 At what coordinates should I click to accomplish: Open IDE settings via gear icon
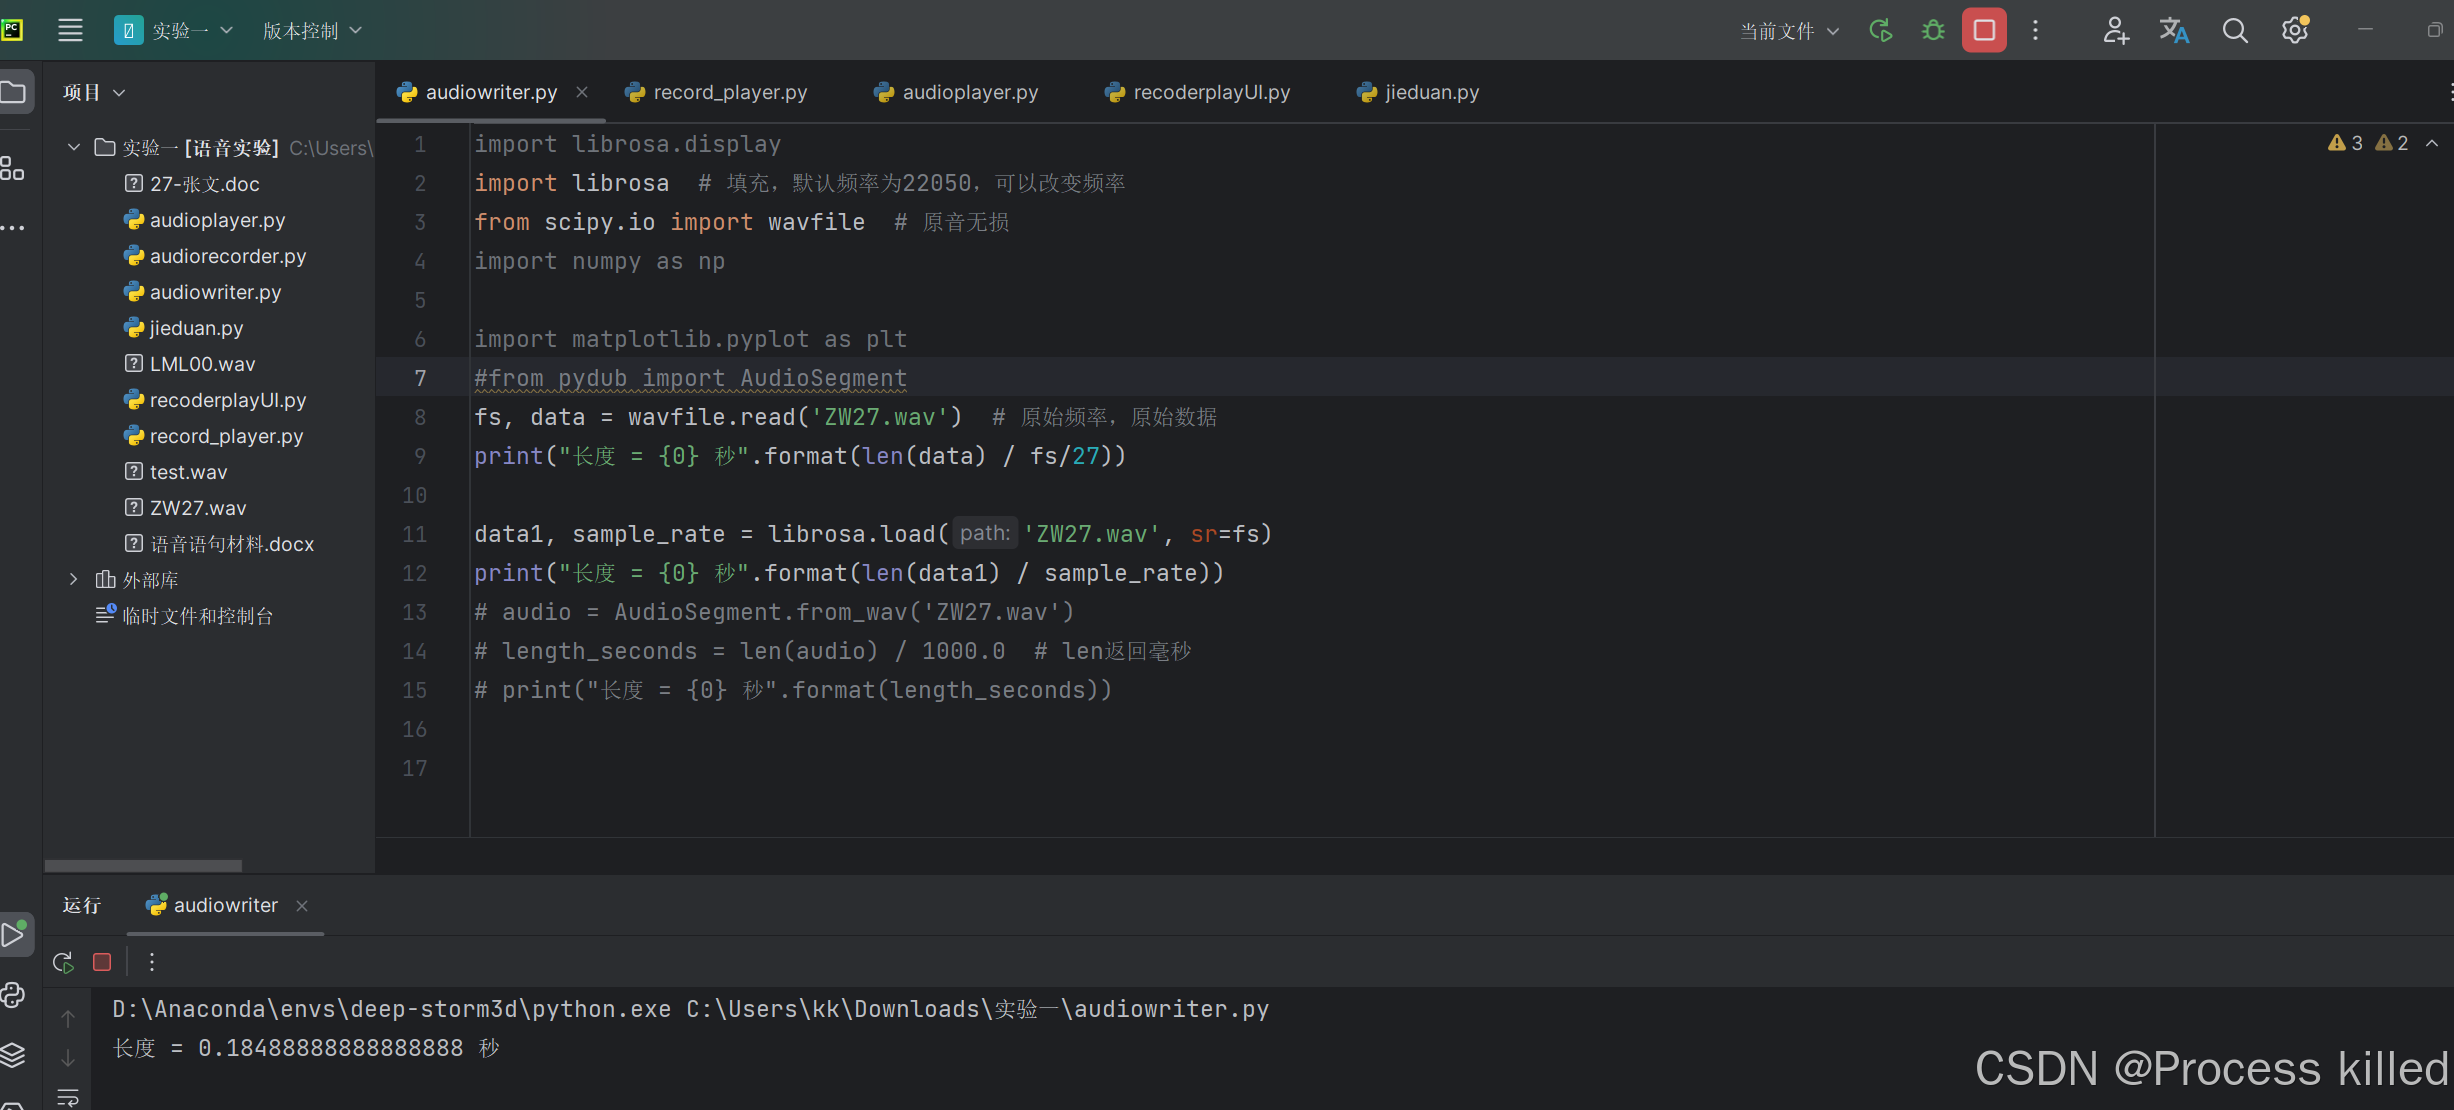click(x=2294, y=30)
